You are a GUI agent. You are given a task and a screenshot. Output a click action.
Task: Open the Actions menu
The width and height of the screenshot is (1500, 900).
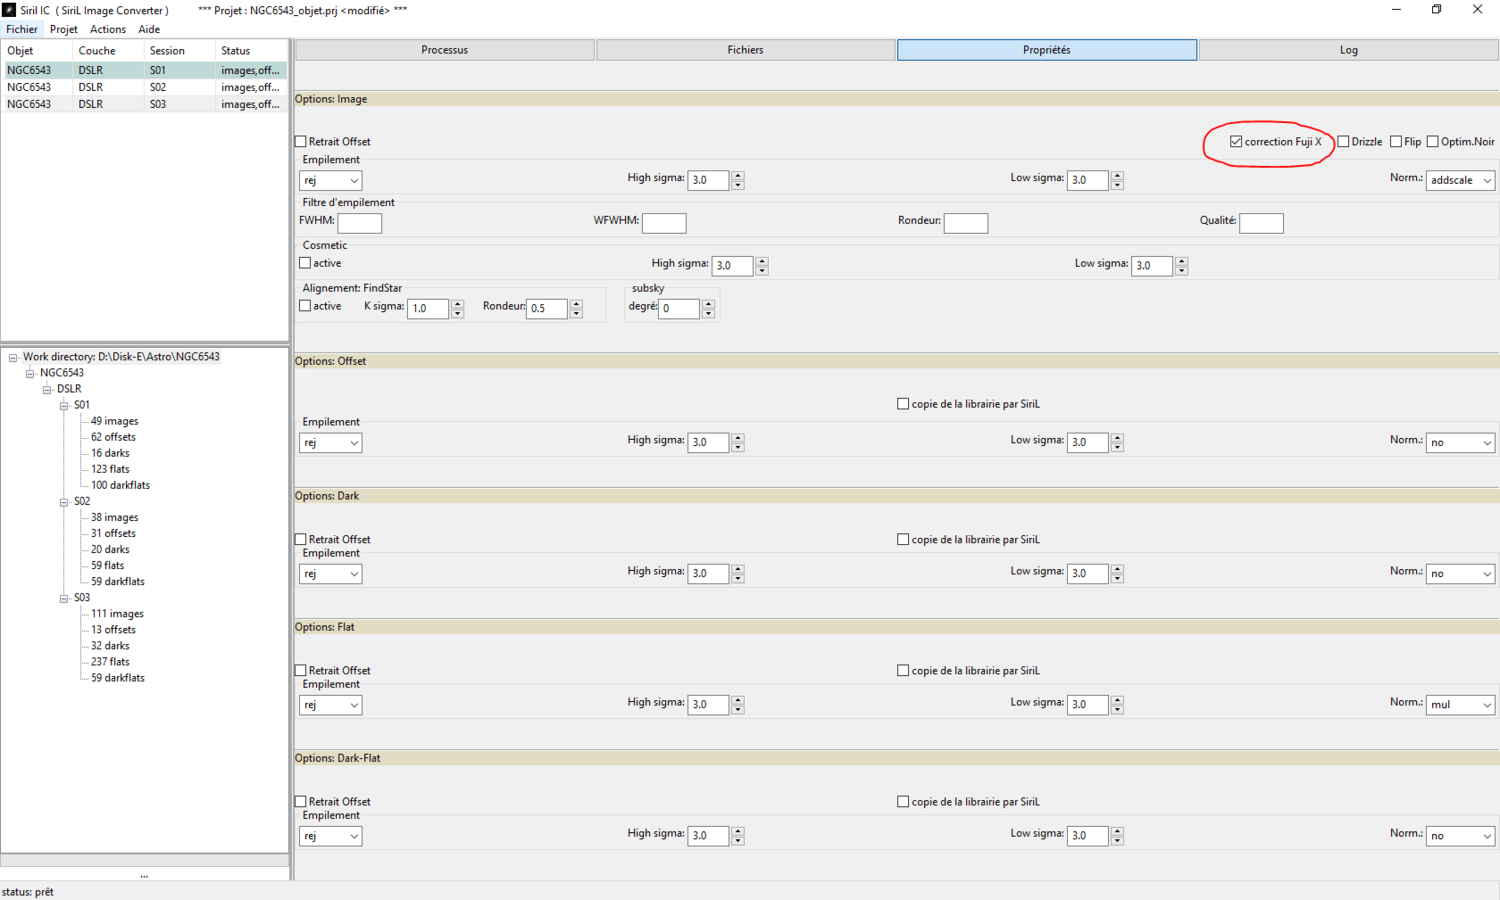point(108,29)
